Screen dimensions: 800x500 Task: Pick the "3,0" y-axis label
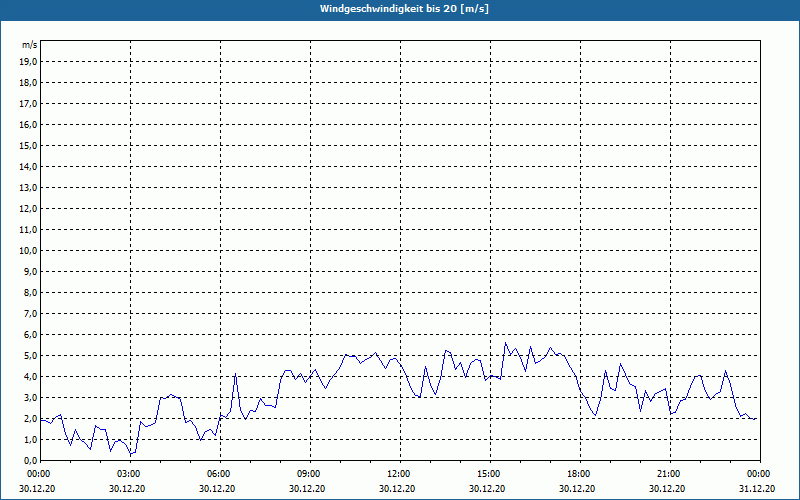coord(30,397)
